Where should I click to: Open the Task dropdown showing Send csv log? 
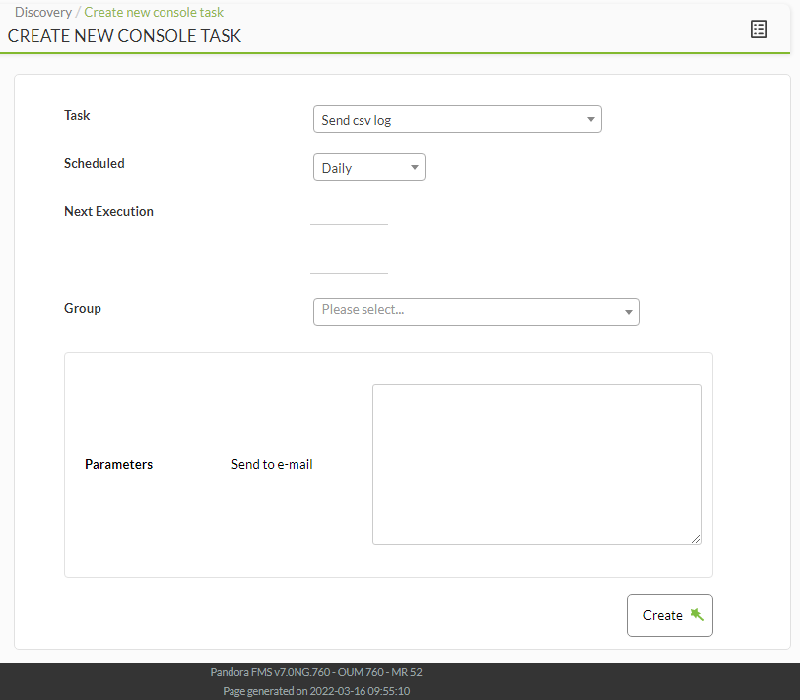coord(457,119)
